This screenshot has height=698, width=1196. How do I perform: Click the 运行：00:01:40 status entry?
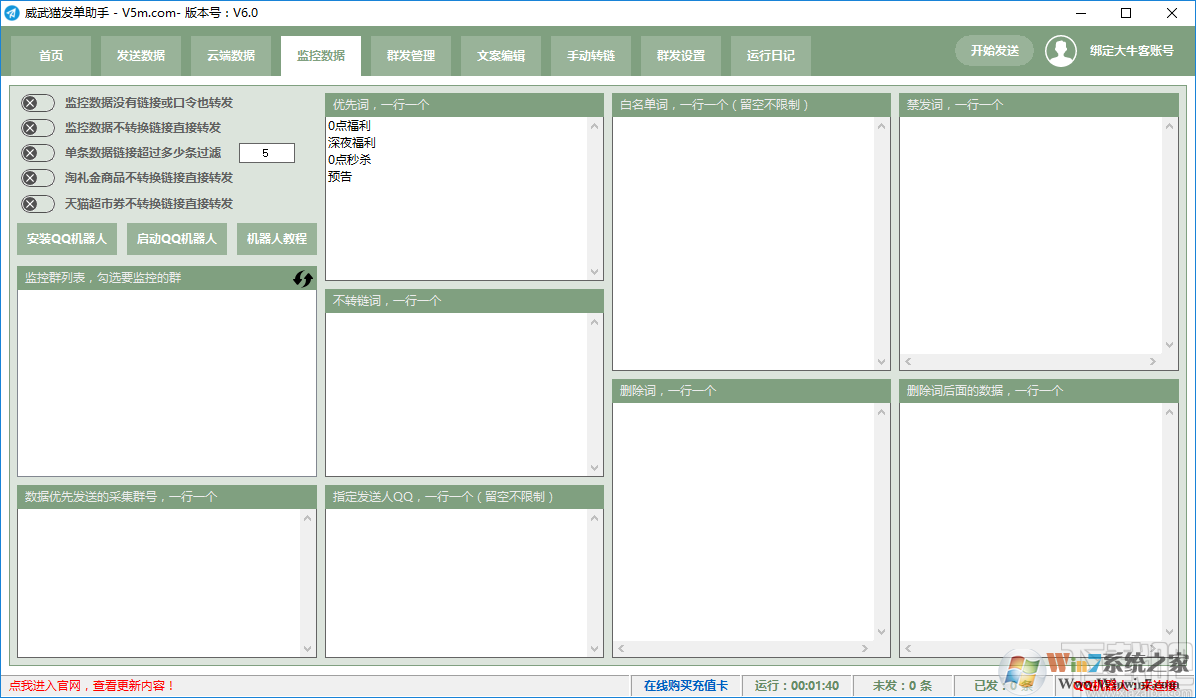(x=797, y=686)
